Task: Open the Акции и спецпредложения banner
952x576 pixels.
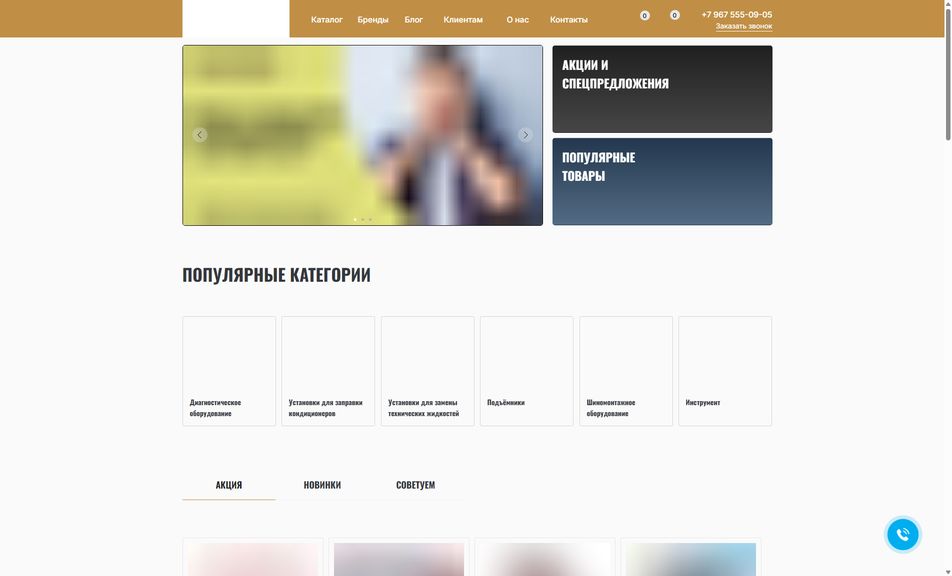Action: point(662,89)
